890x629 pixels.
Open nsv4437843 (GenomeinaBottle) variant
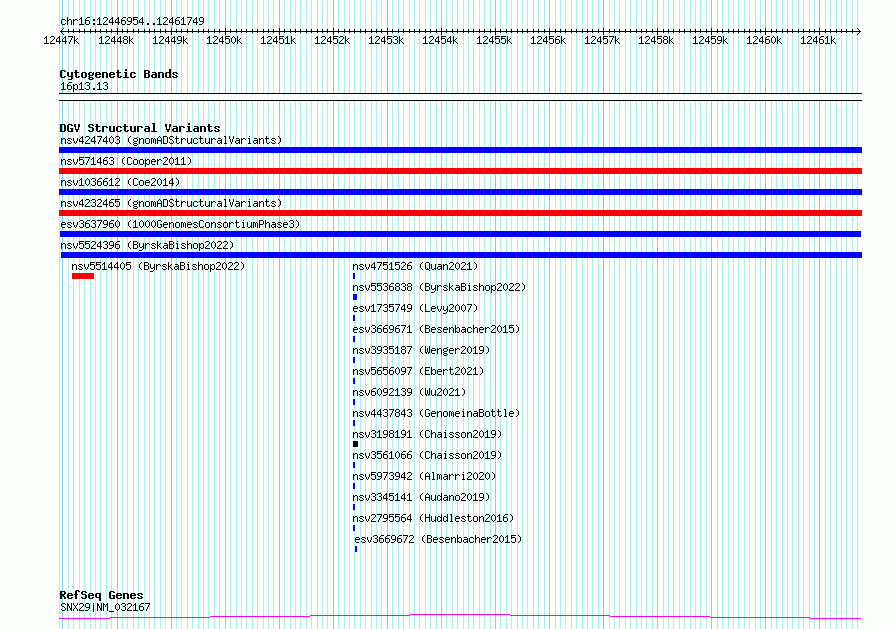(x=436, y=413)
